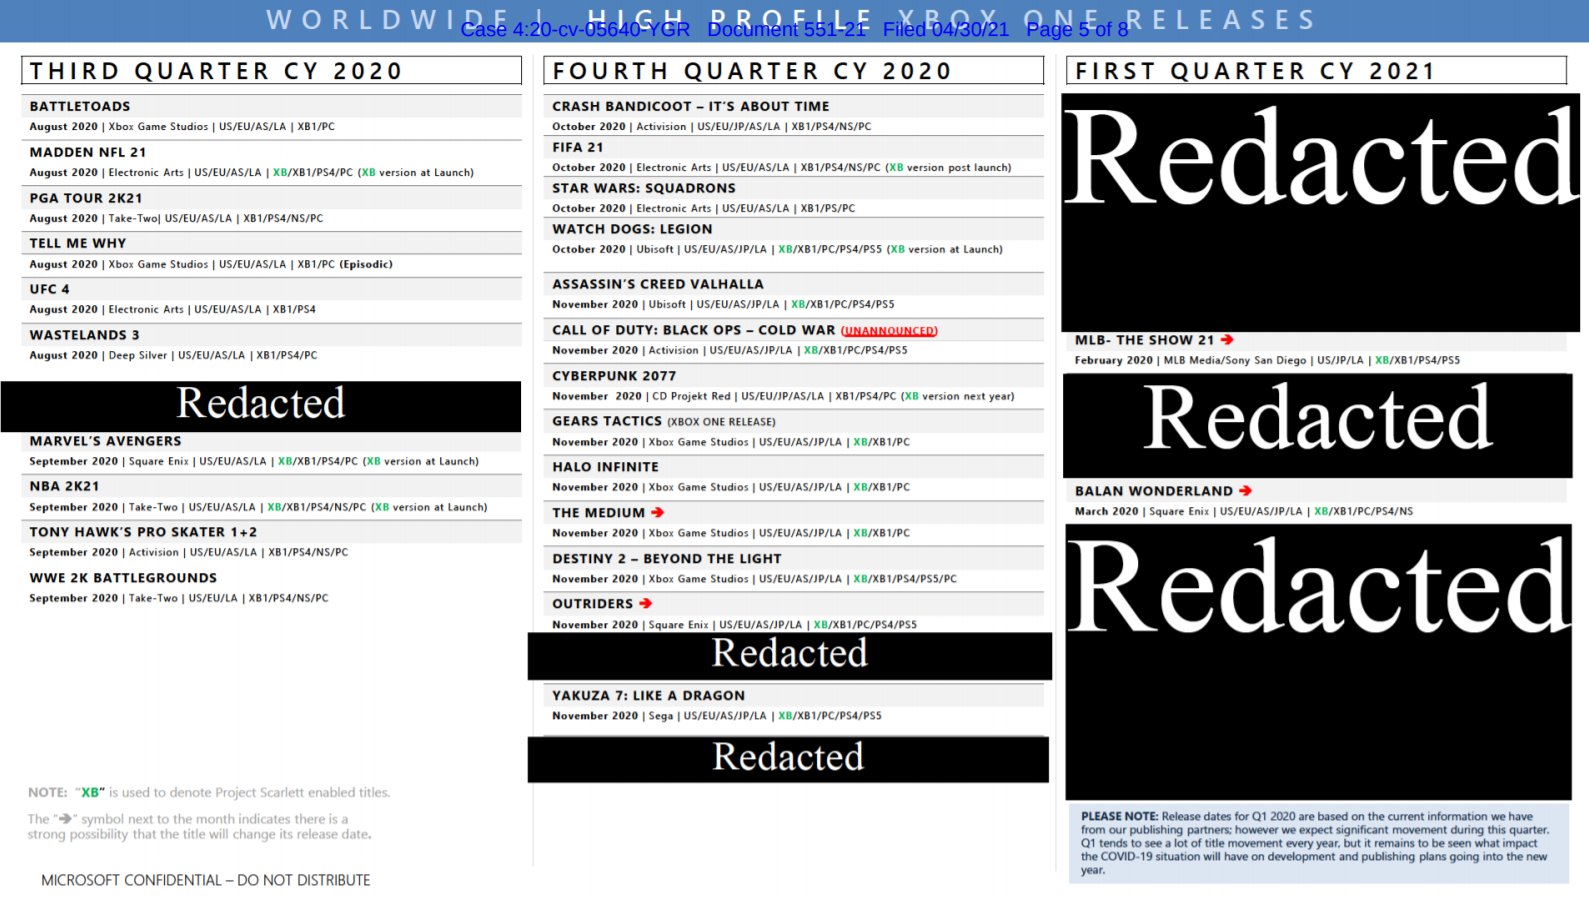This screenshot has width=1589, height=897.
Task: Click the Page 5 of 8 indicator
Action: pyautogui.click(x=1077, y=30)
